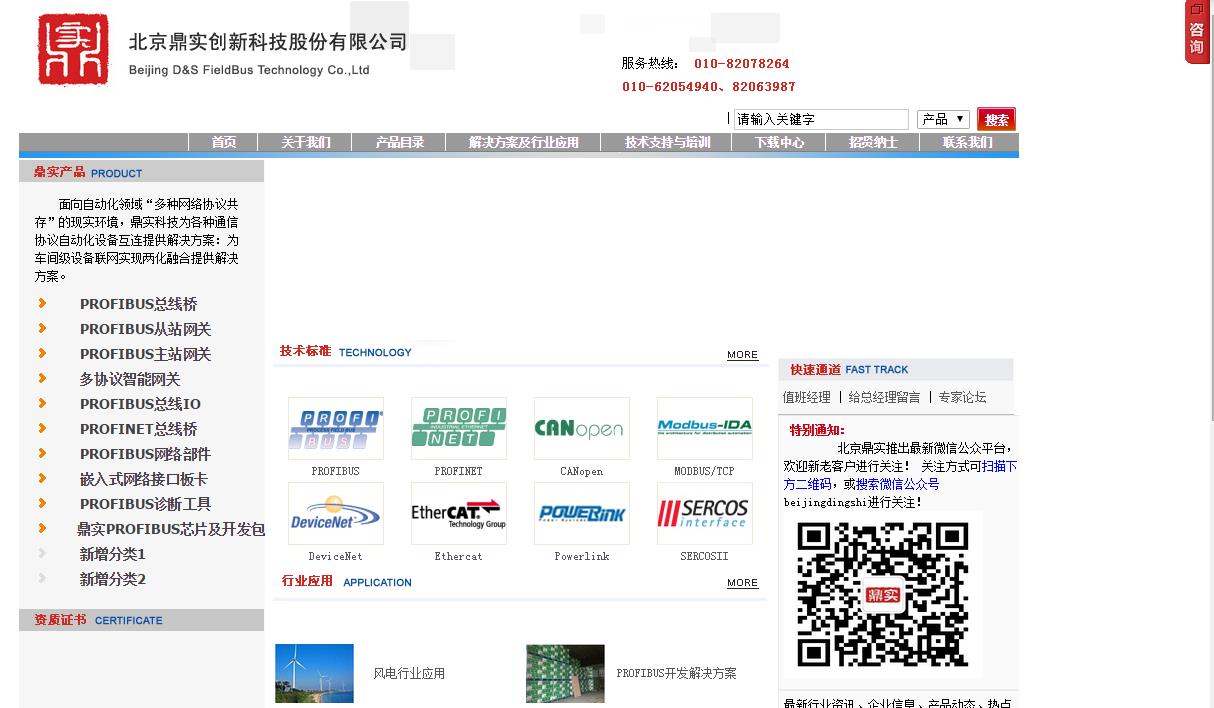
Task: Click the keyword search input field
Action: pyautogui.click(x=821, y=119)
